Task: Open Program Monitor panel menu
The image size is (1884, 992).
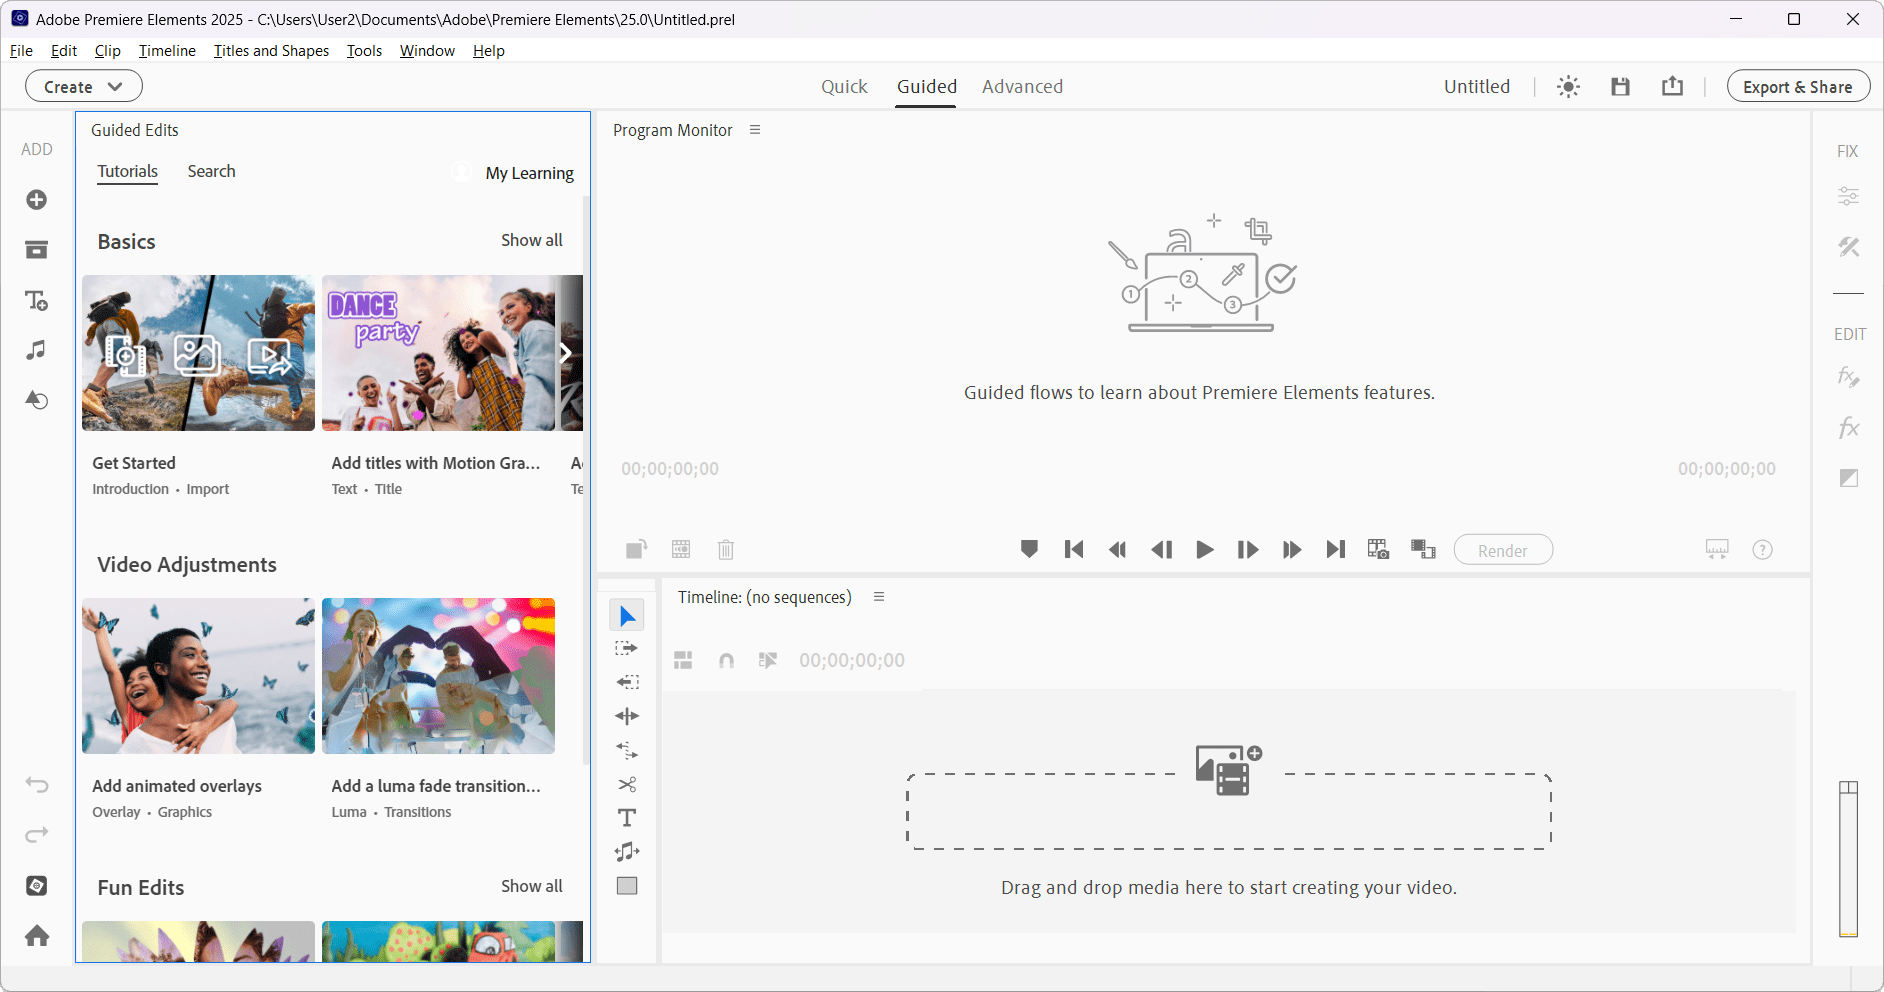Action: [x=755, y=130]
